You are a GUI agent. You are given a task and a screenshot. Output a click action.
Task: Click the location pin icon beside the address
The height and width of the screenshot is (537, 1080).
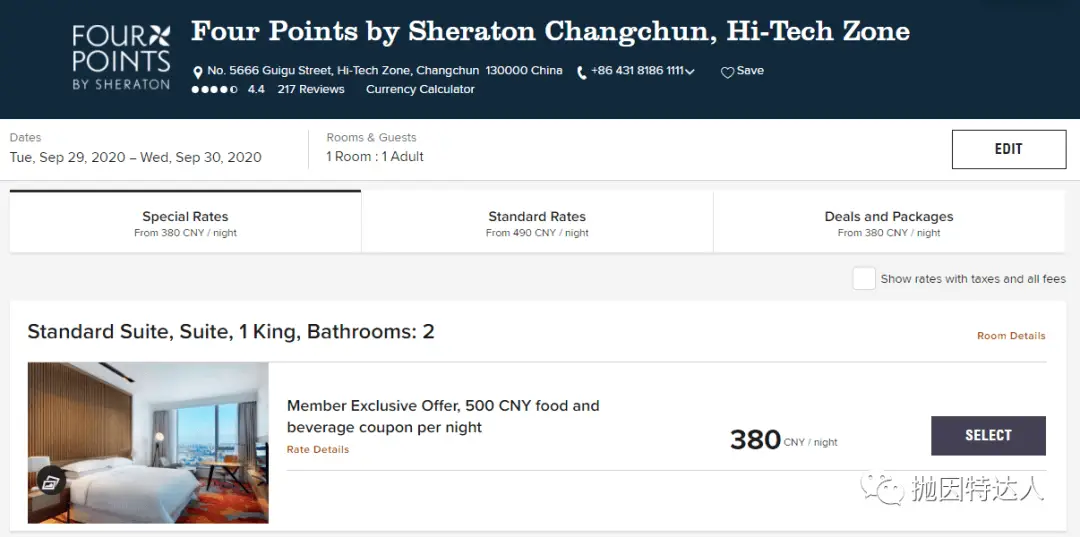tap(198, 72)
